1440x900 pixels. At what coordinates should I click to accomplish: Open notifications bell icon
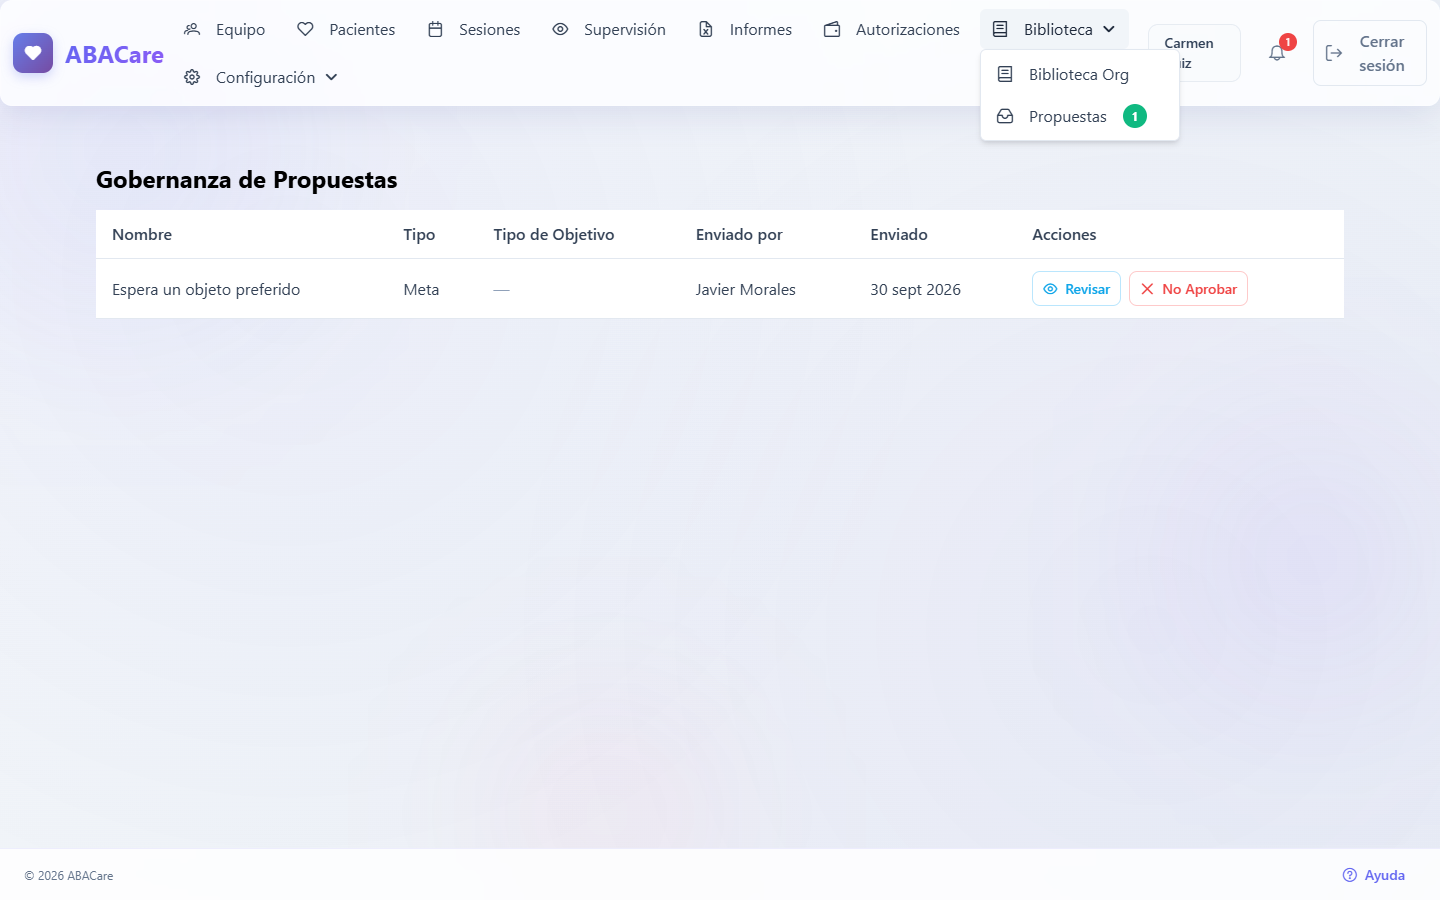pyautogui.click(x=1277, y=53)
